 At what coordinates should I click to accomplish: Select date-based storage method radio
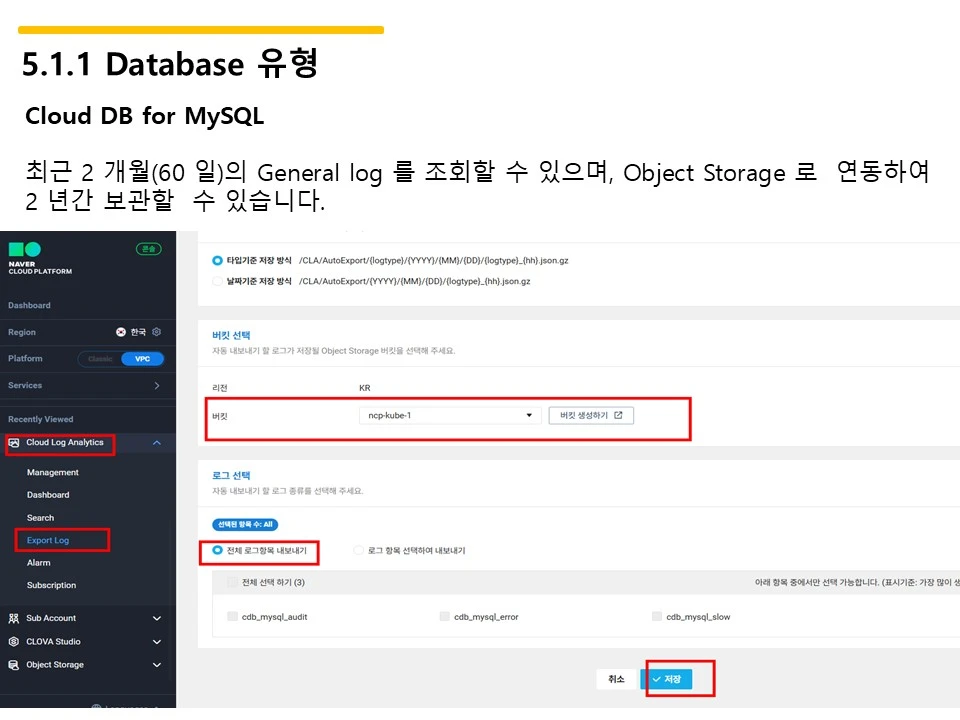[217, 281]
